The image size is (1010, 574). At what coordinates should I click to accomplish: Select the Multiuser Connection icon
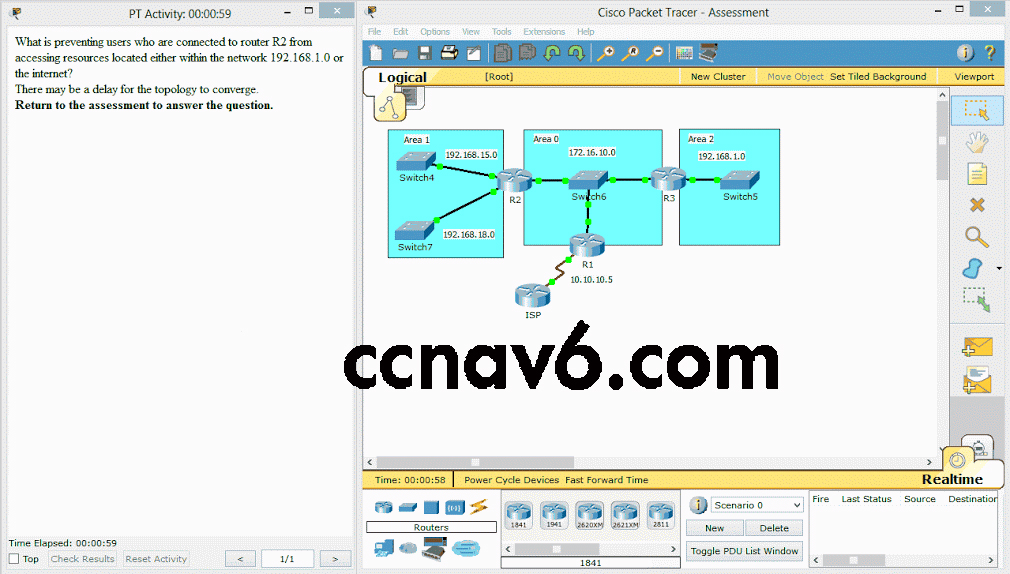point(466,549)
